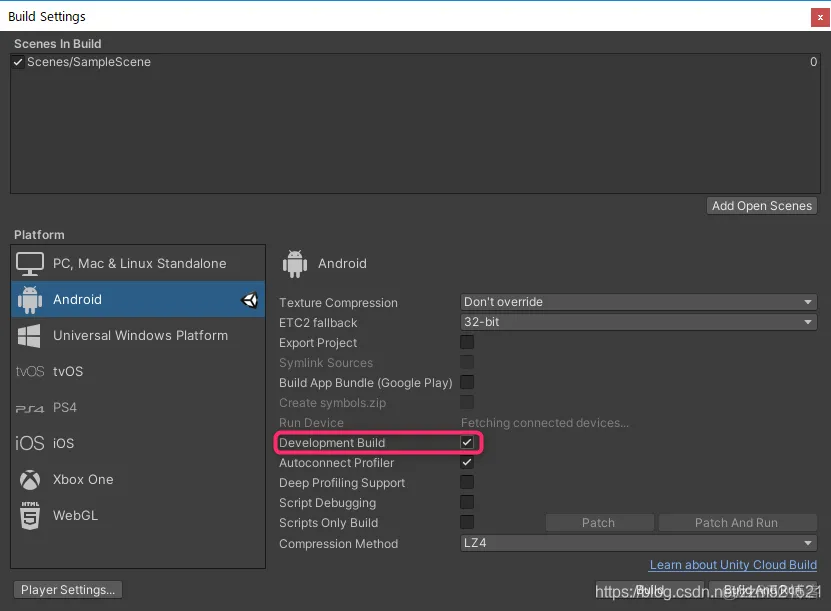Click the tvOS platform icon
The width and height of the screenshot is (831, 611).
pos(30,371)
